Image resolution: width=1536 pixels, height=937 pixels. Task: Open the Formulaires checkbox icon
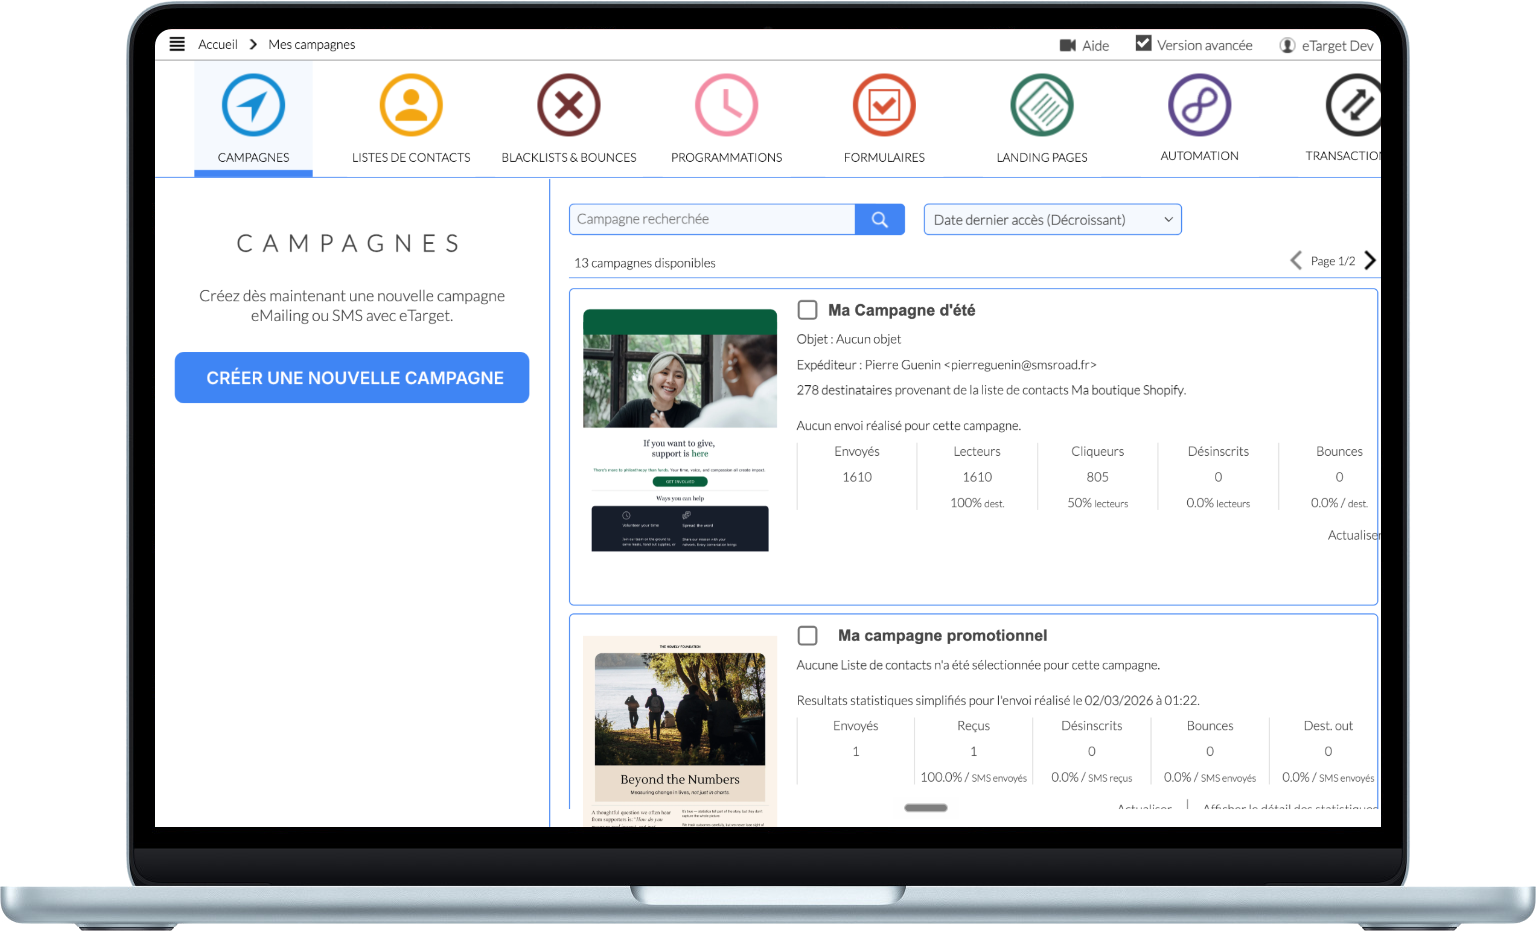click(884, 105)
